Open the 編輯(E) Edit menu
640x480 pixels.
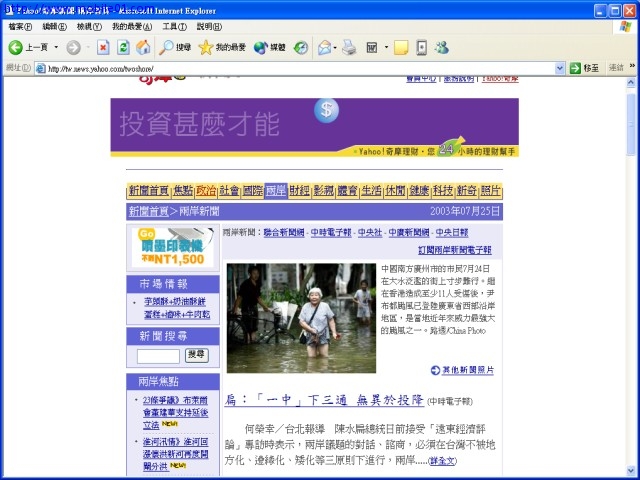(54, 27)
